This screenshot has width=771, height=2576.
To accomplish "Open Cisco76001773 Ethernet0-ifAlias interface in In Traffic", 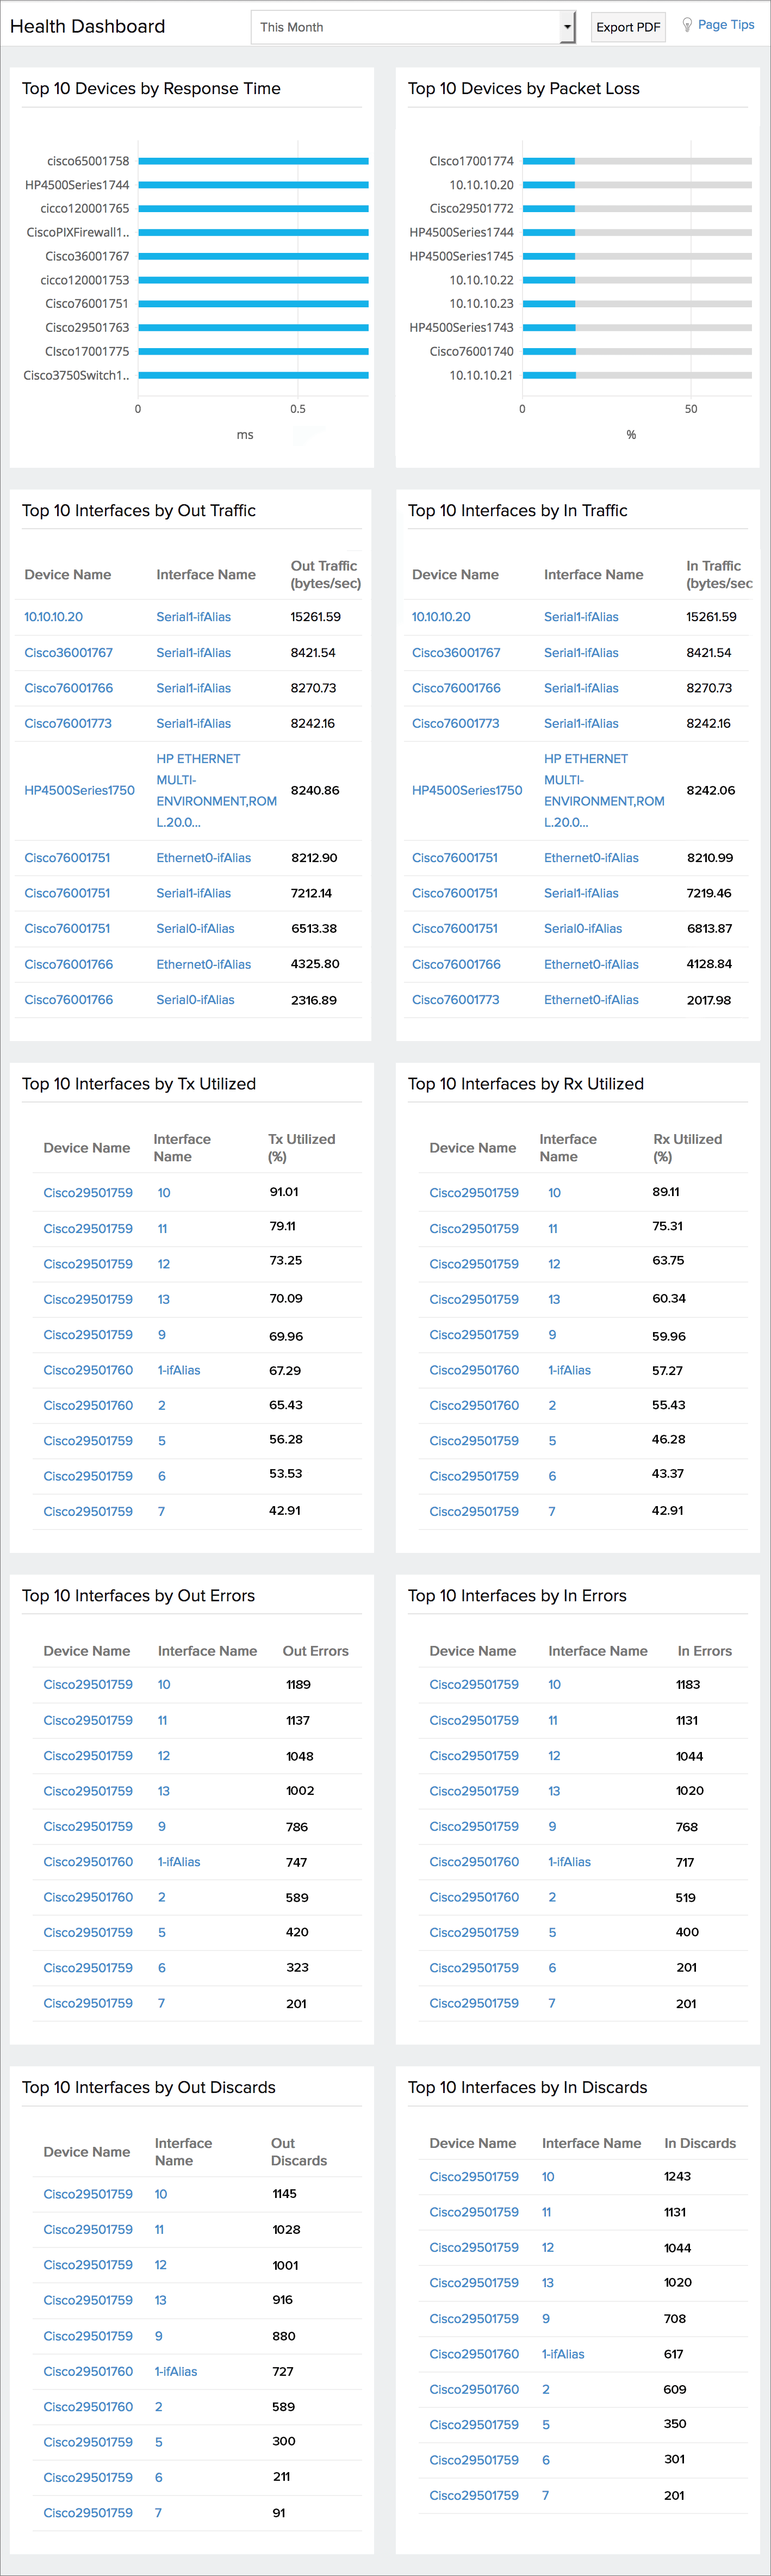I will pyautogui.click(x=591, y=1000).
